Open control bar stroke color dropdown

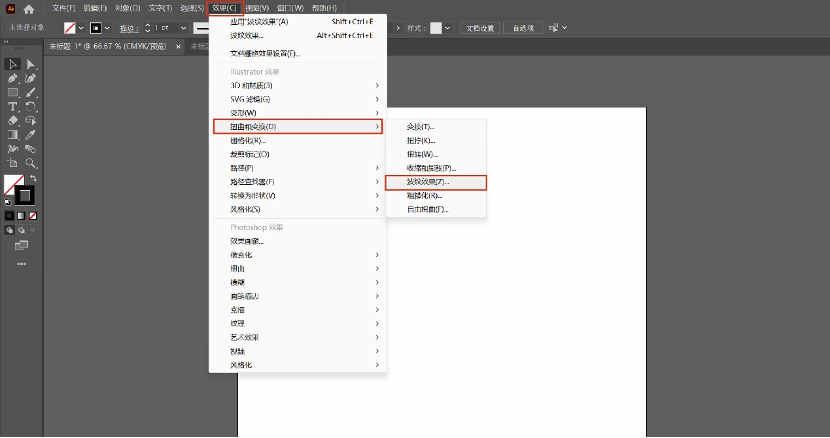[x=107, y=28]
